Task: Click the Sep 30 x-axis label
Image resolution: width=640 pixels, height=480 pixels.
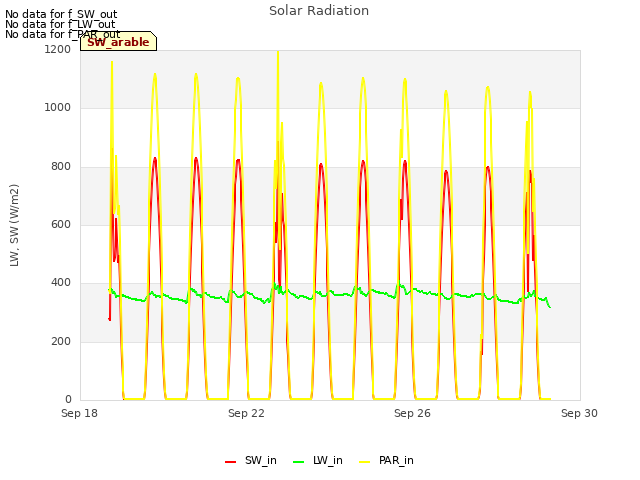Action: pos(579,413)
